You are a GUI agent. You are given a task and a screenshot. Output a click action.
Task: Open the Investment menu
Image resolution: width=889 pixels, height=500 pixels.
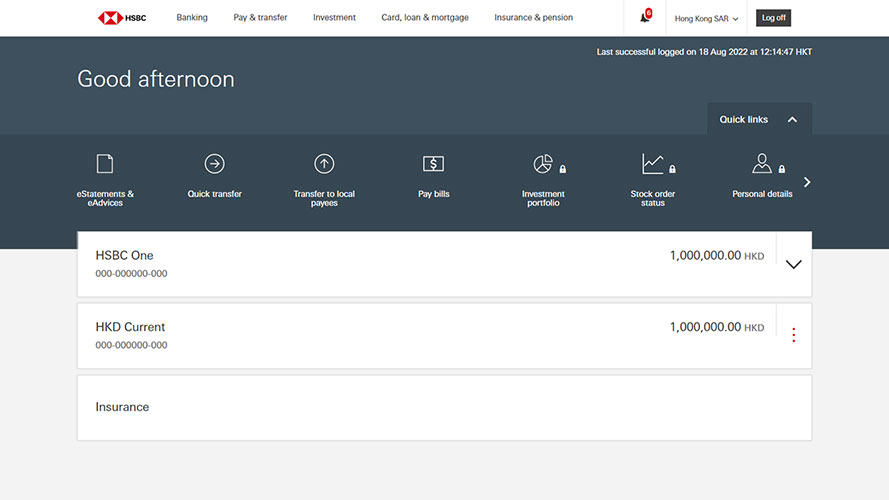(x=335, y=18)
